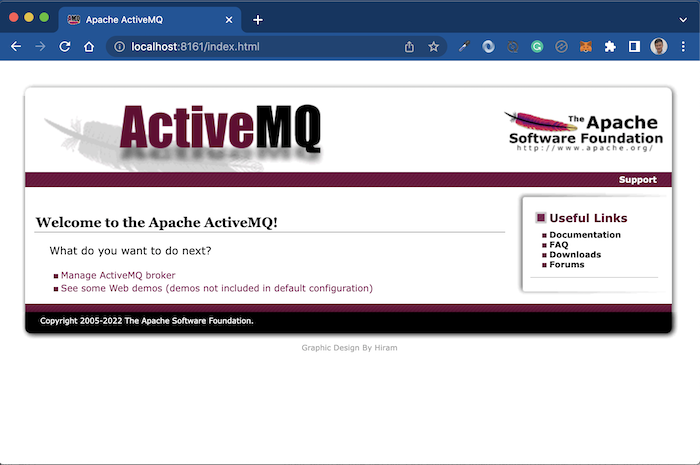Click the 'What do you want to do next?' text

pyautogui.click(x=130, y=251)
